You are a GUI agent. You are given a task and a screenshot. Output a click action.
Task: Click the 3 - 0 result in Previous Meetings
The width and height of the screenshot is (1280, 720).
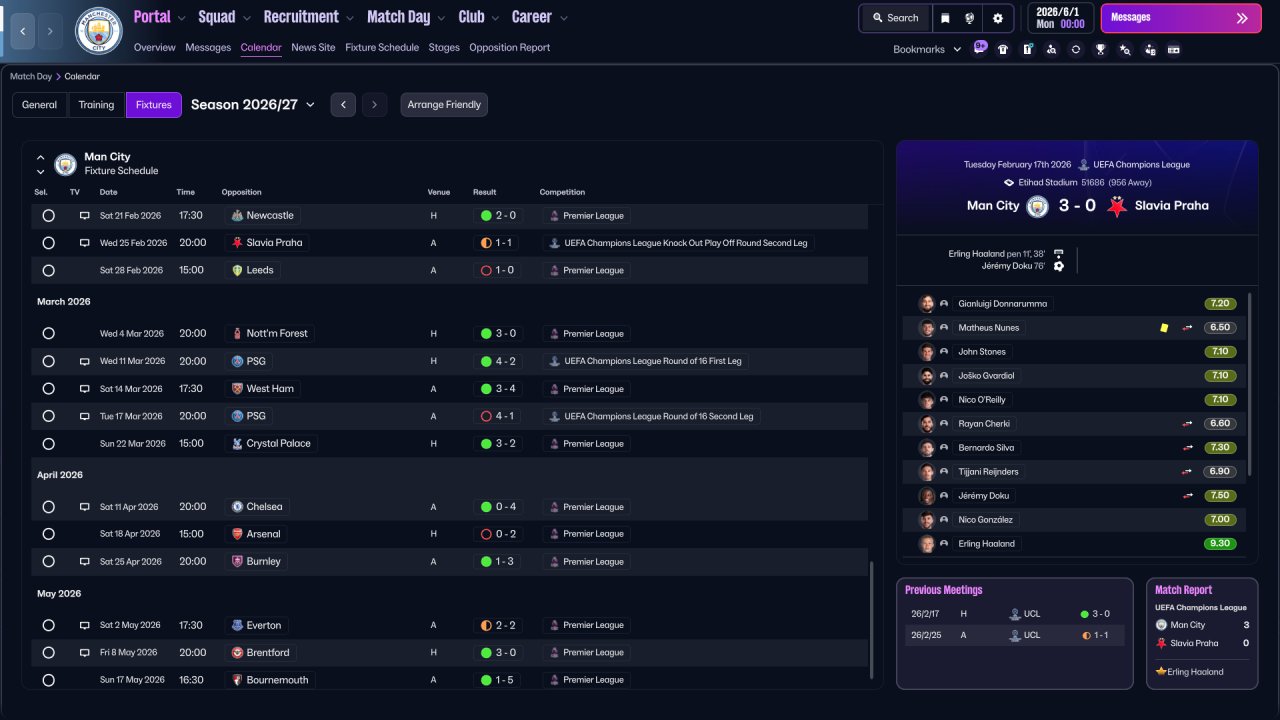[x=1095, y=614]
